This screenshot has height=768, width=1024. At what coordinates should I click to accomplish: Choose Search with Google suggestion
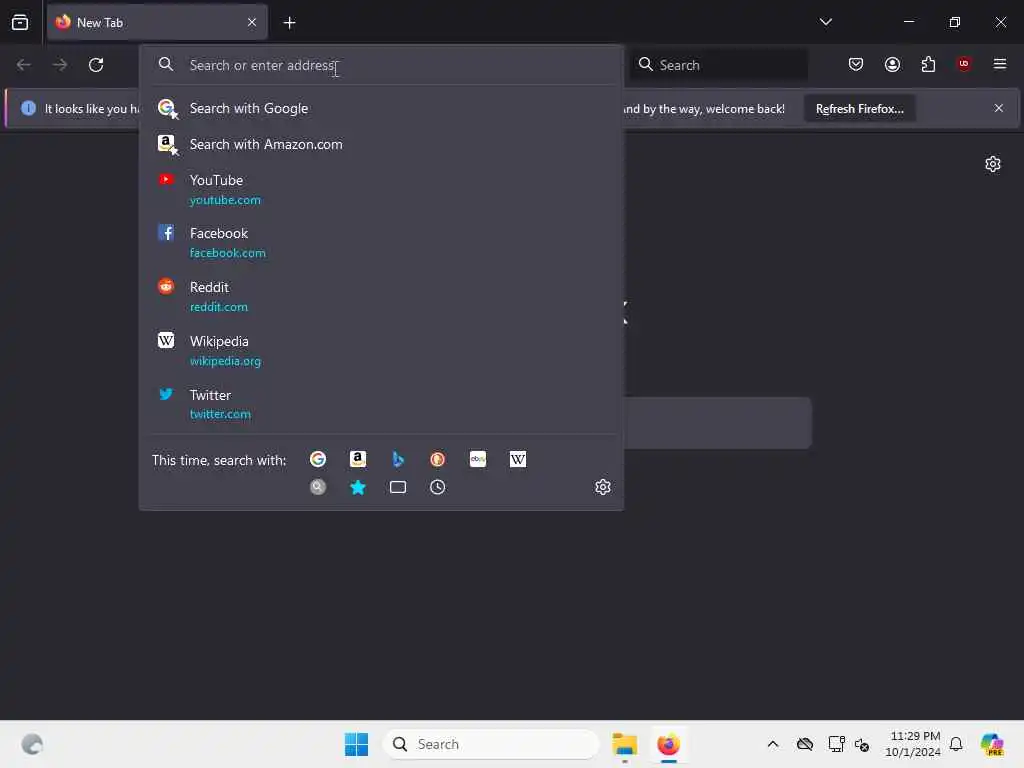[x=381, y=108]
